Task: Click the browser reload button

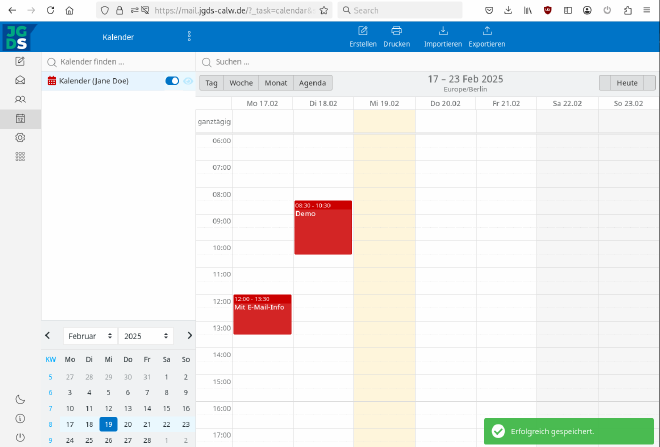Action: click(51, 10)
